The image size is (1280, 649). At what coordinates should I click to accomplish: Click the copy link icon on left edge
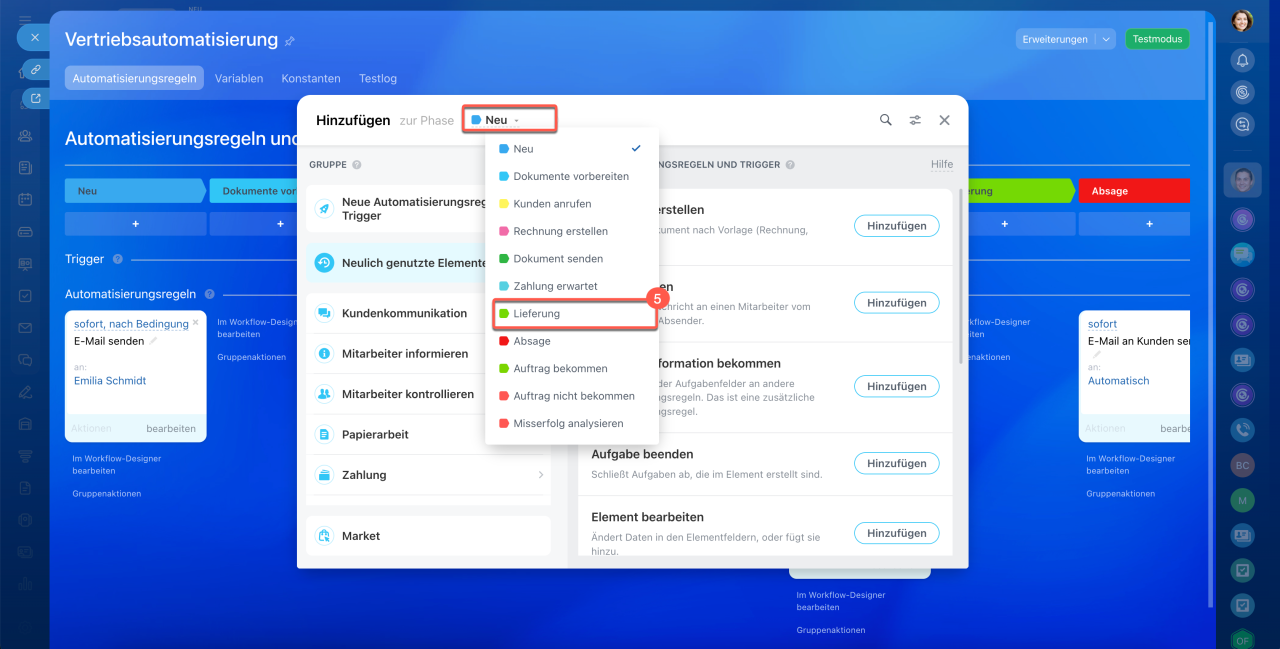35,69
